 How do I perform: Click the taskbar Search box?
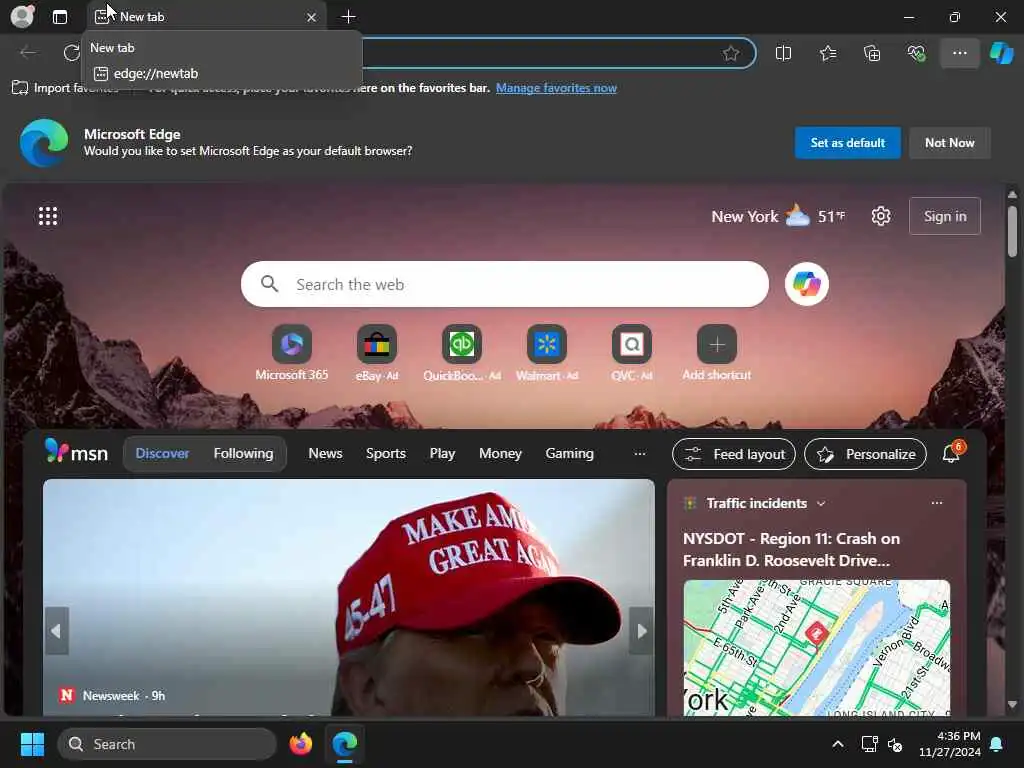pos(167,744)
